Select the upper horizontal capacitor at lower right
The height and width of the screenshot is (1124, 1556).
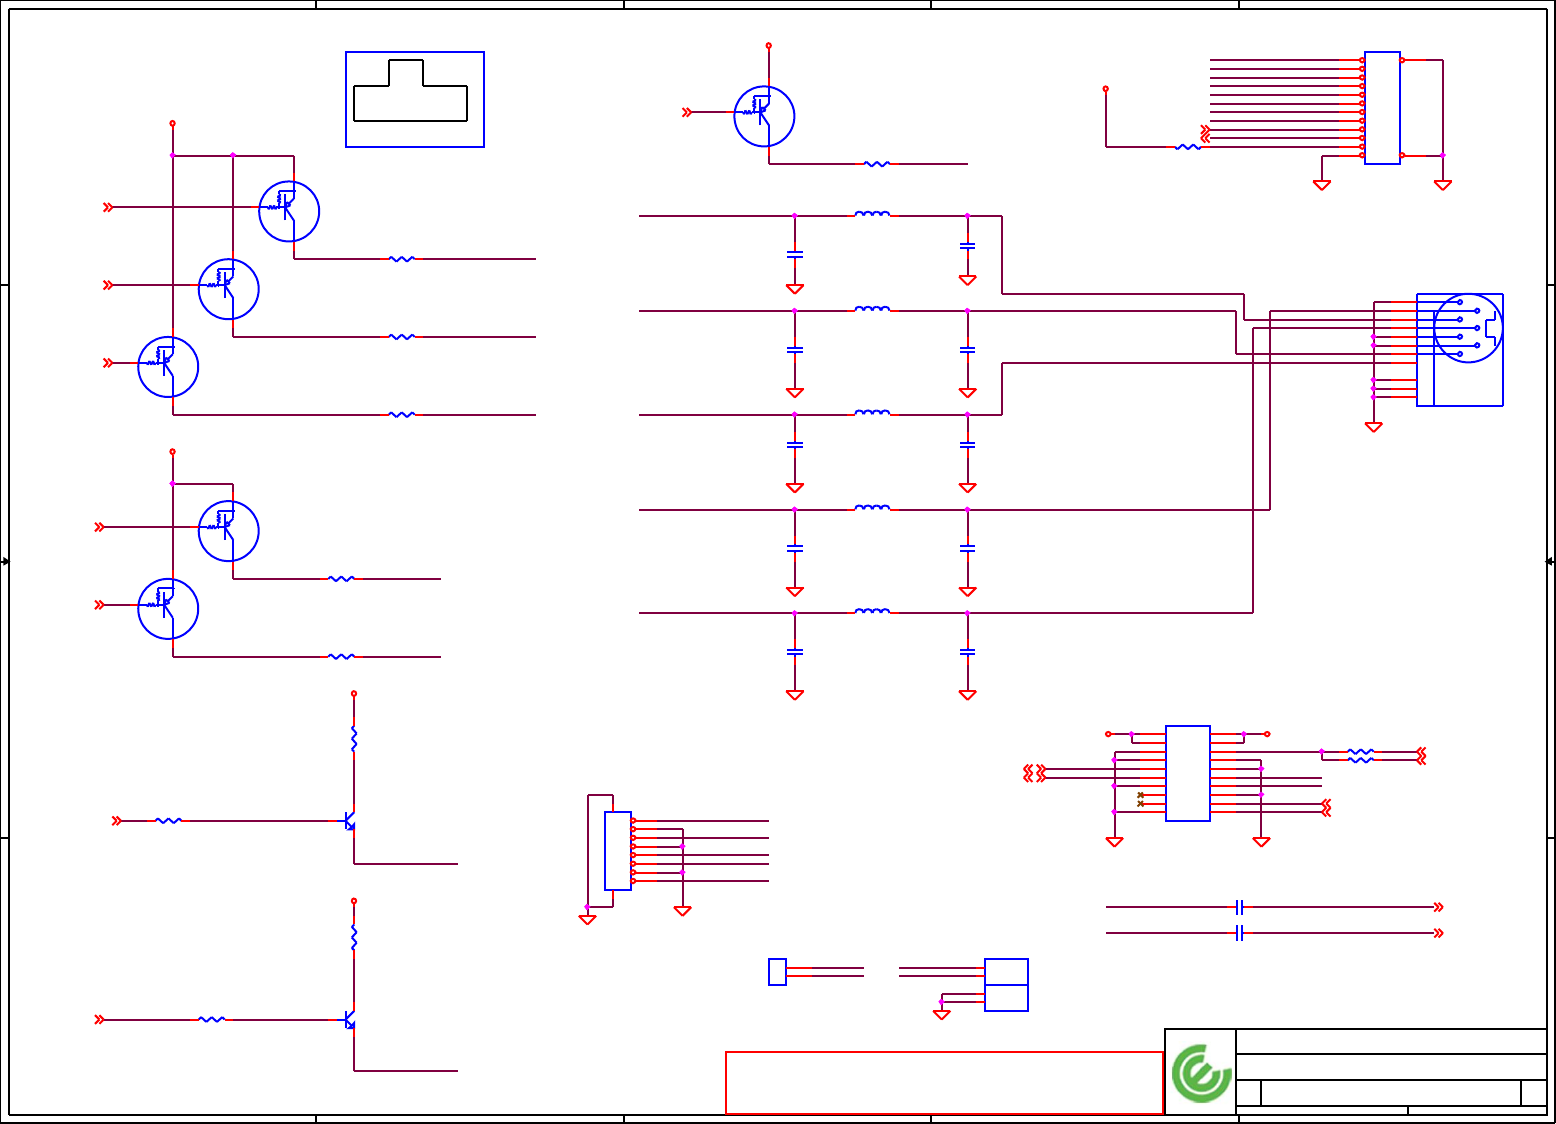tap(1239, 907)
